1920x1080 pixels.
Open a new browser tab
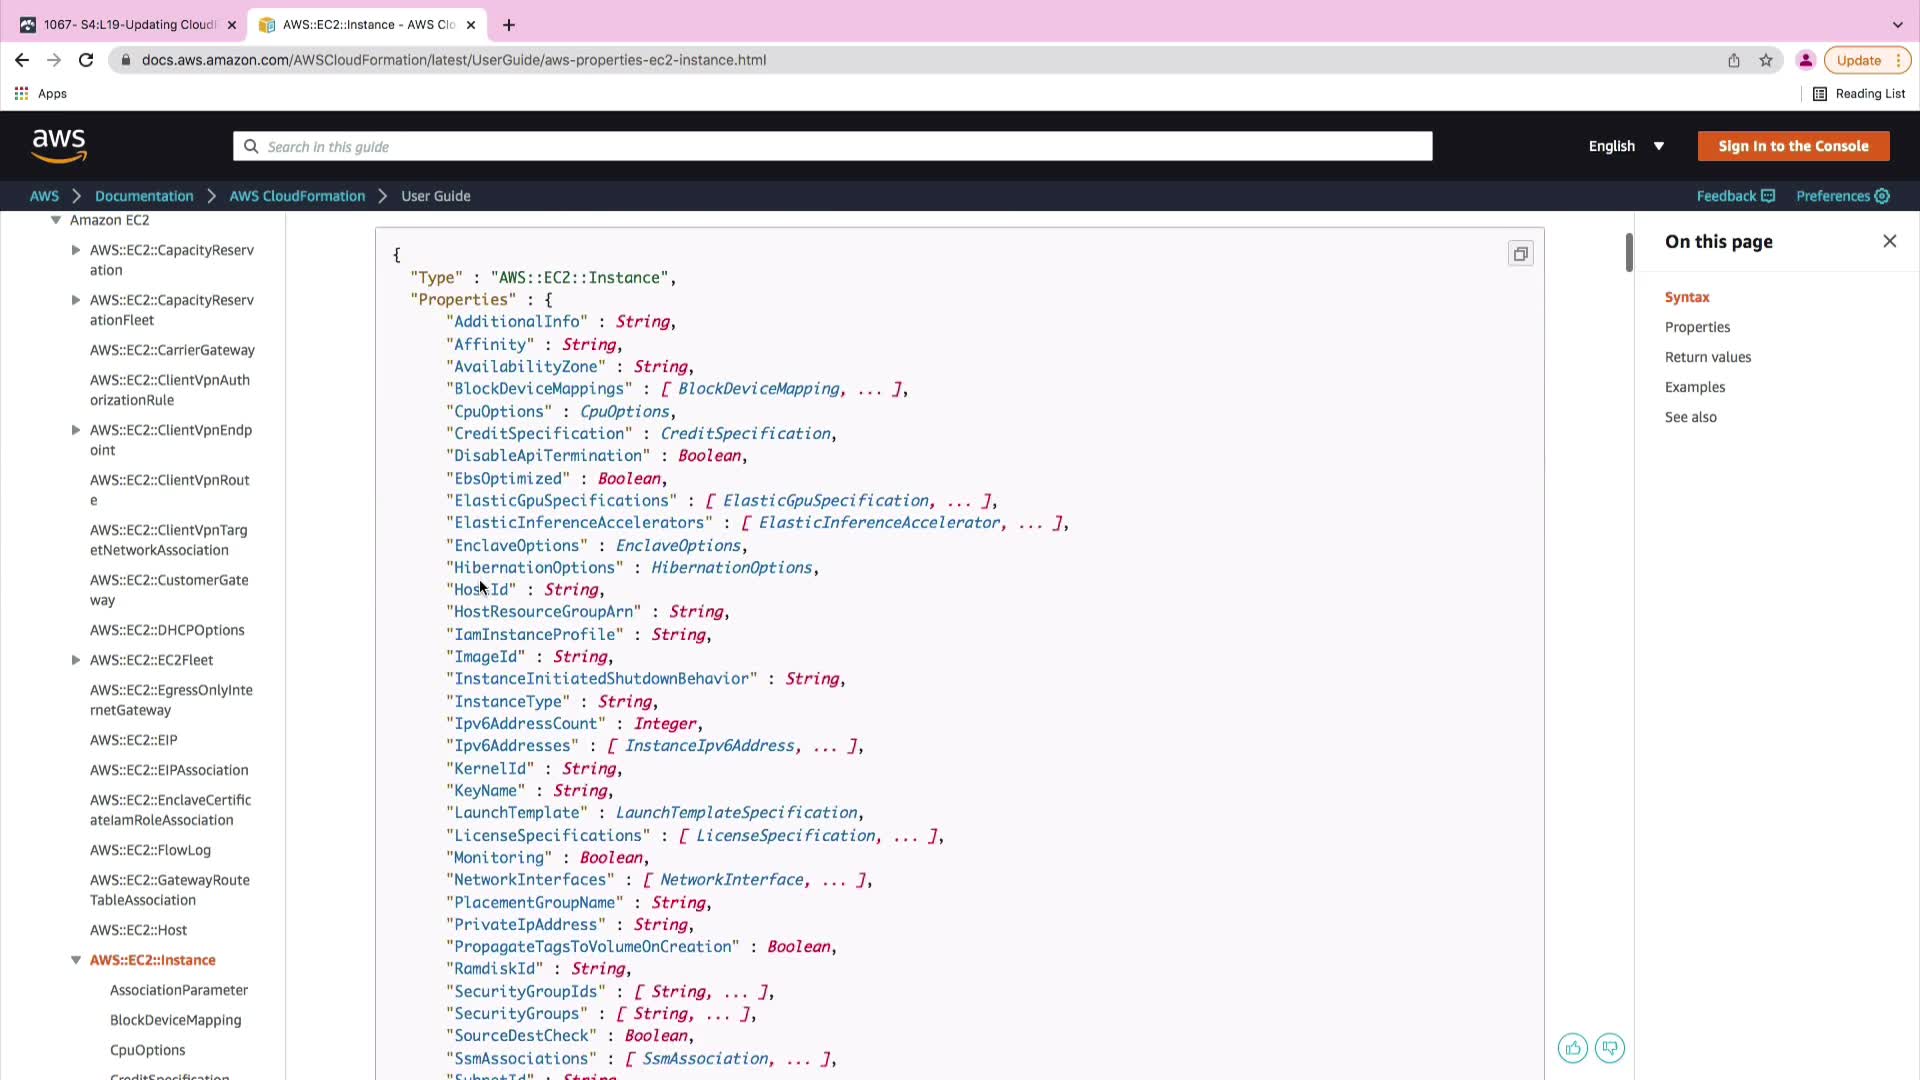coord(509,25)
